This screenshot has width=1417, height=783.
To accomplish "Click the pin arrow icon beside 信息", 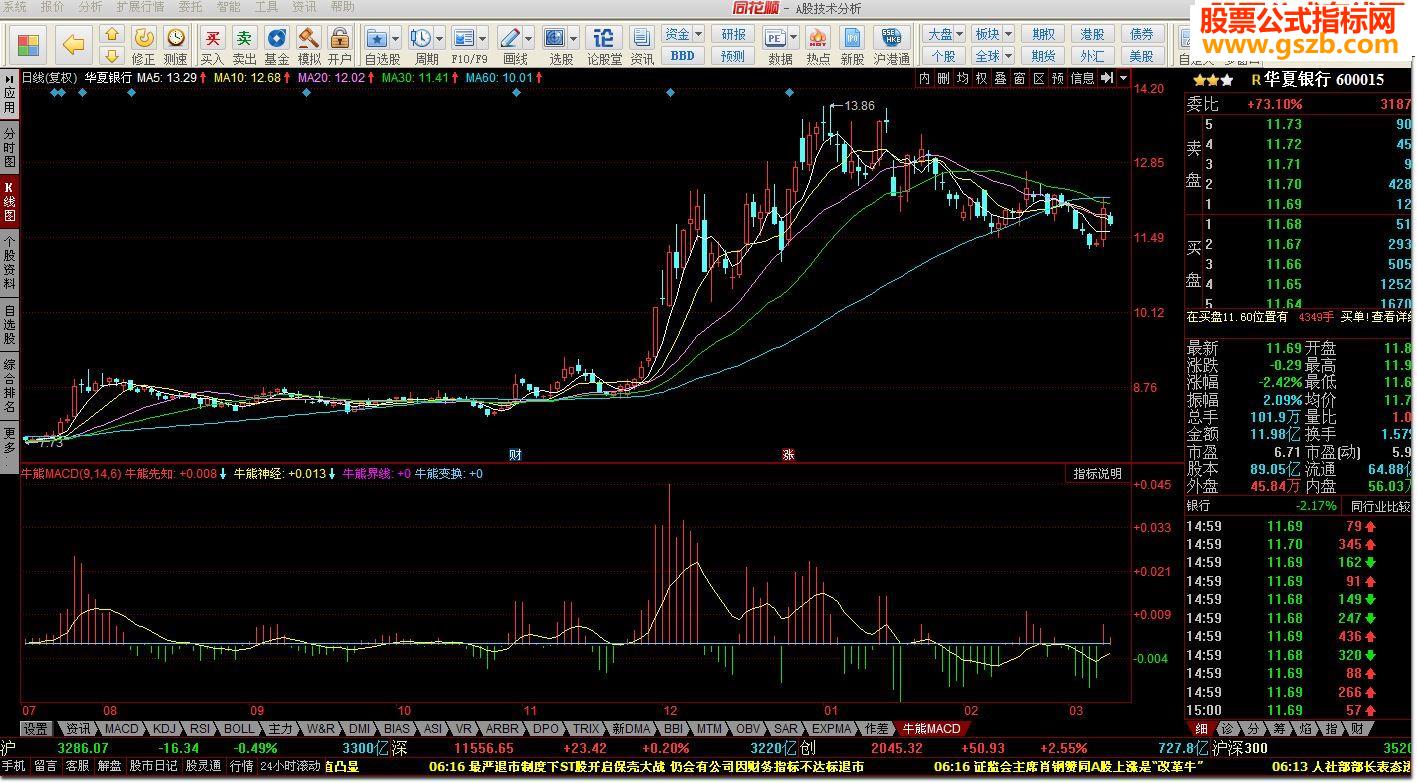I will click(x=1106, y=78).
